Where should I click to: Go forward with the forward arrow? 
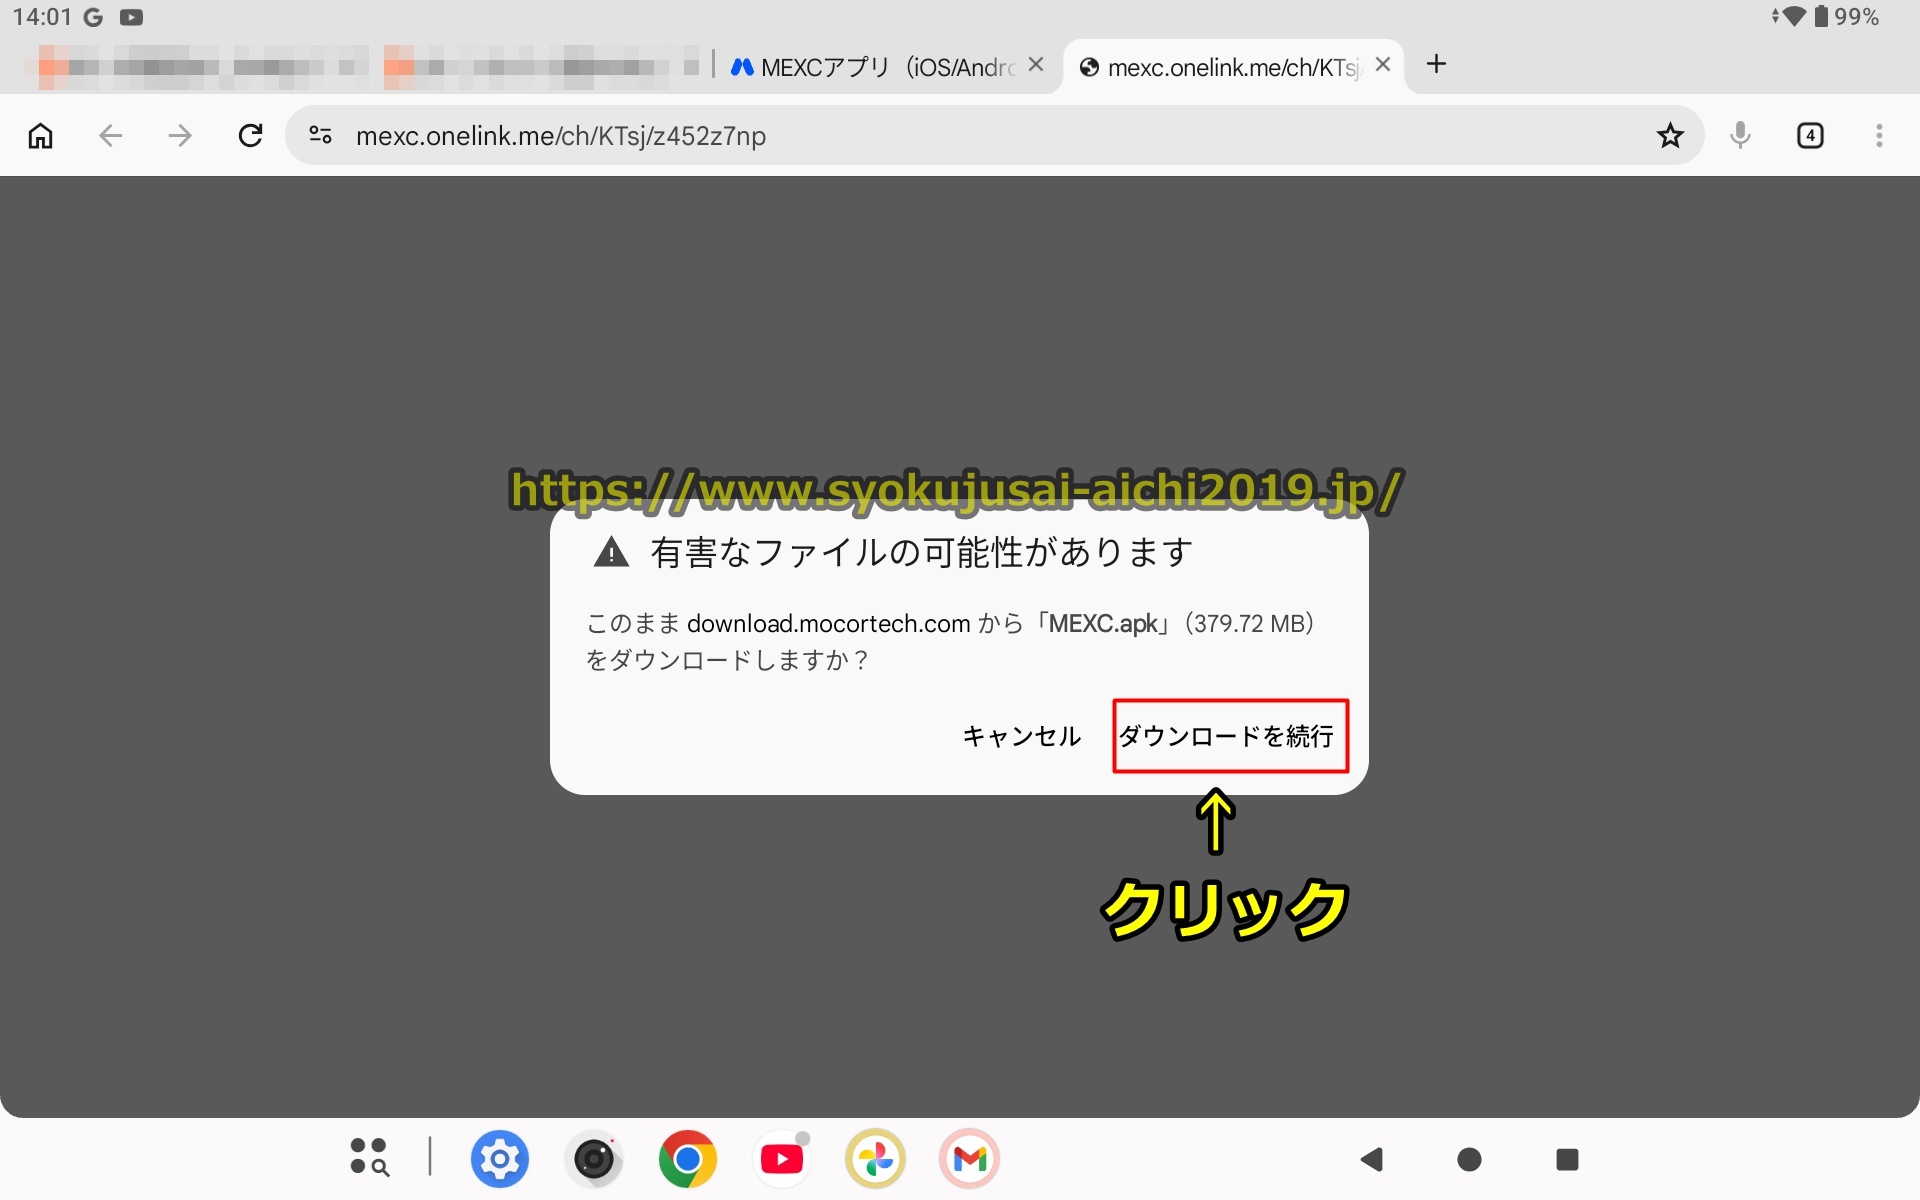coord(180,135)
